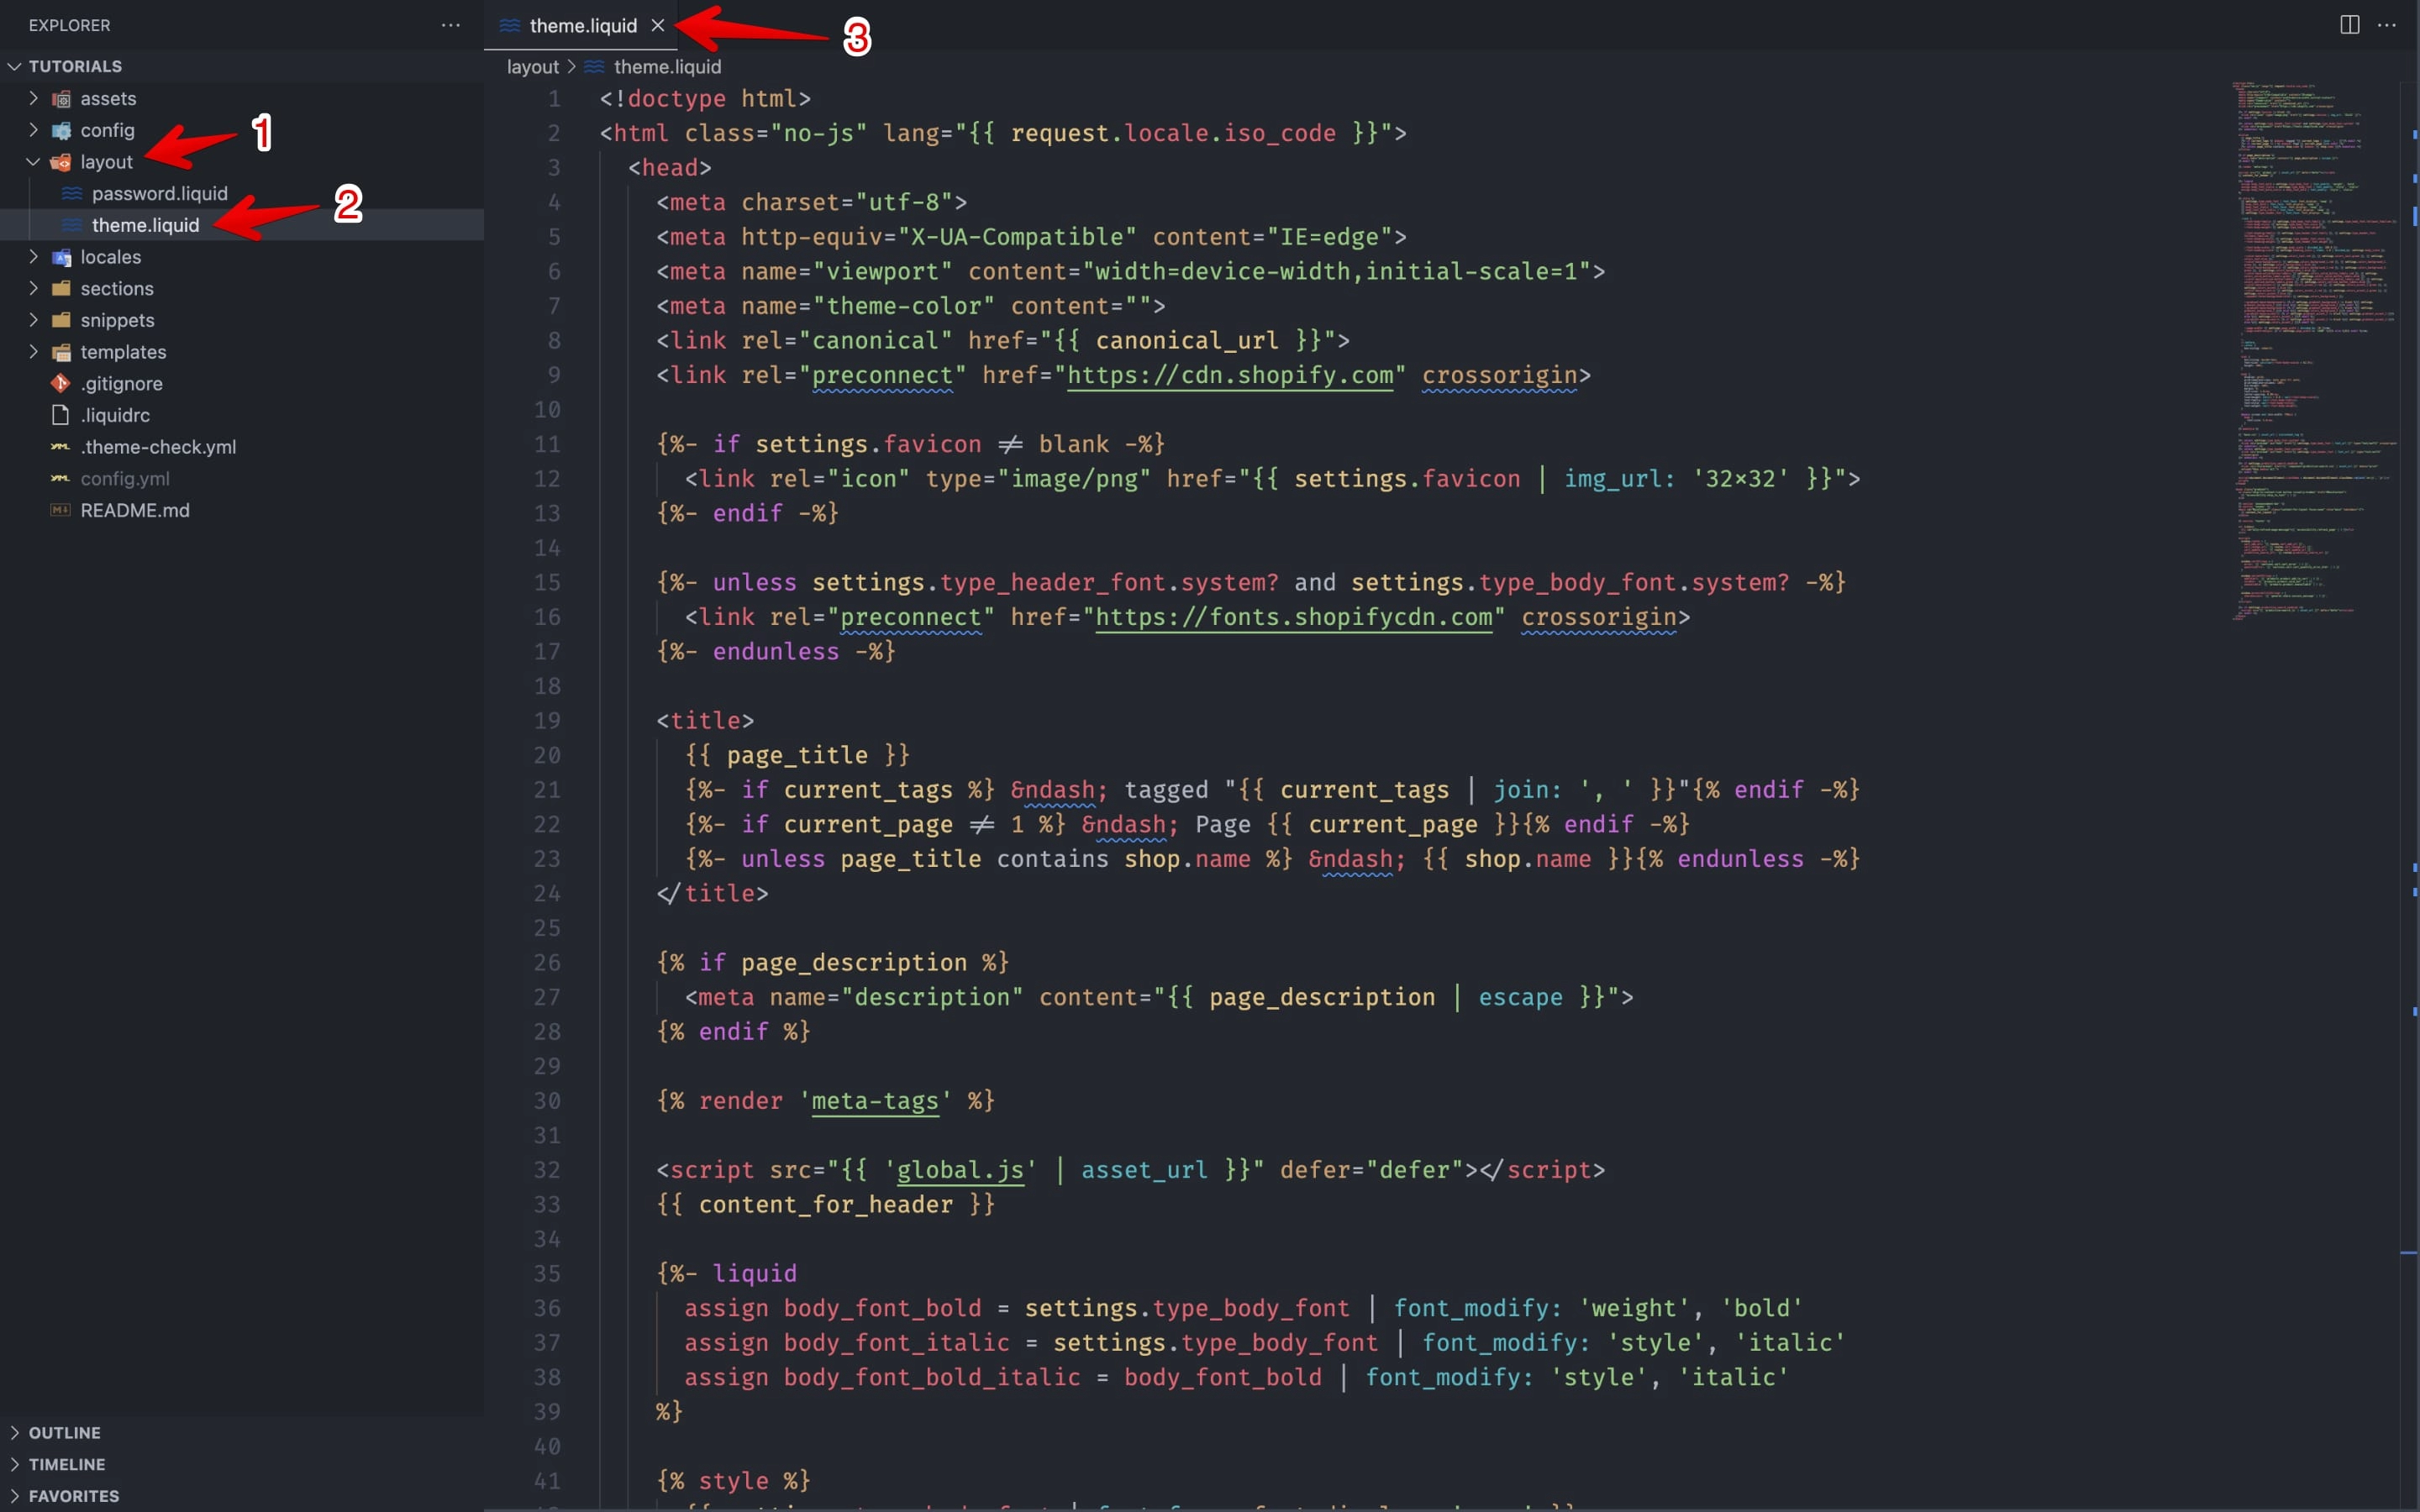Close the theme.liquid tab
This screenshot has width=2420, height=1512.
pyautogui.click(x=658, y=25)
